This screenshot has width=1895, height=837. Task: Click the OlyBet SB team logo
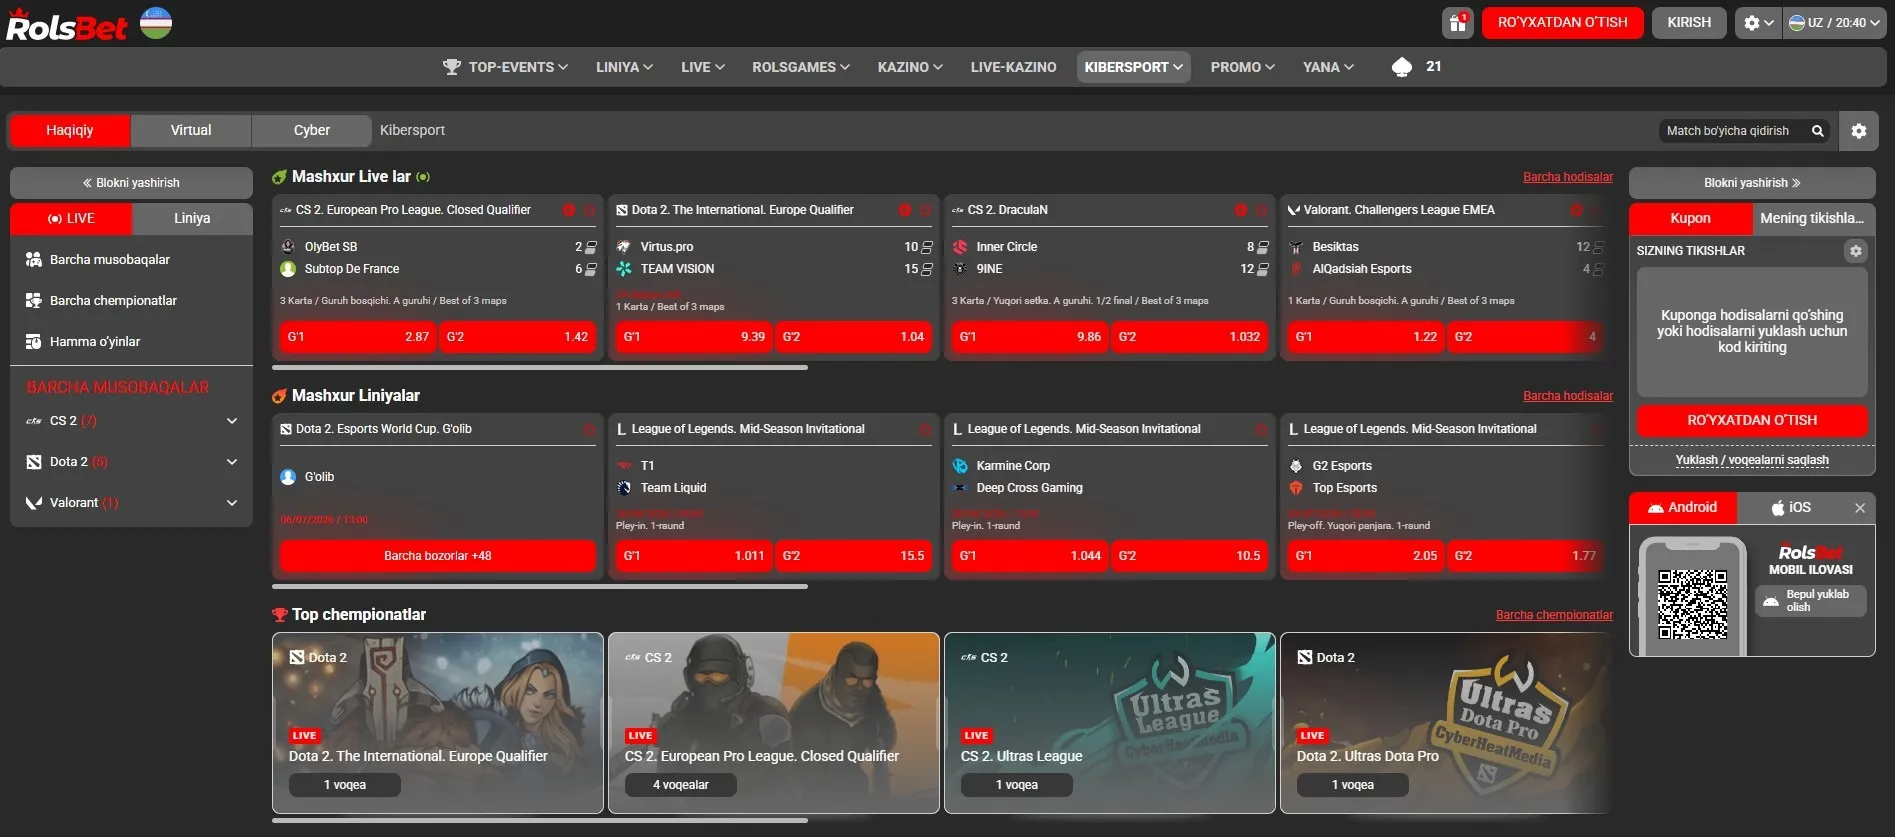[288, 247]
